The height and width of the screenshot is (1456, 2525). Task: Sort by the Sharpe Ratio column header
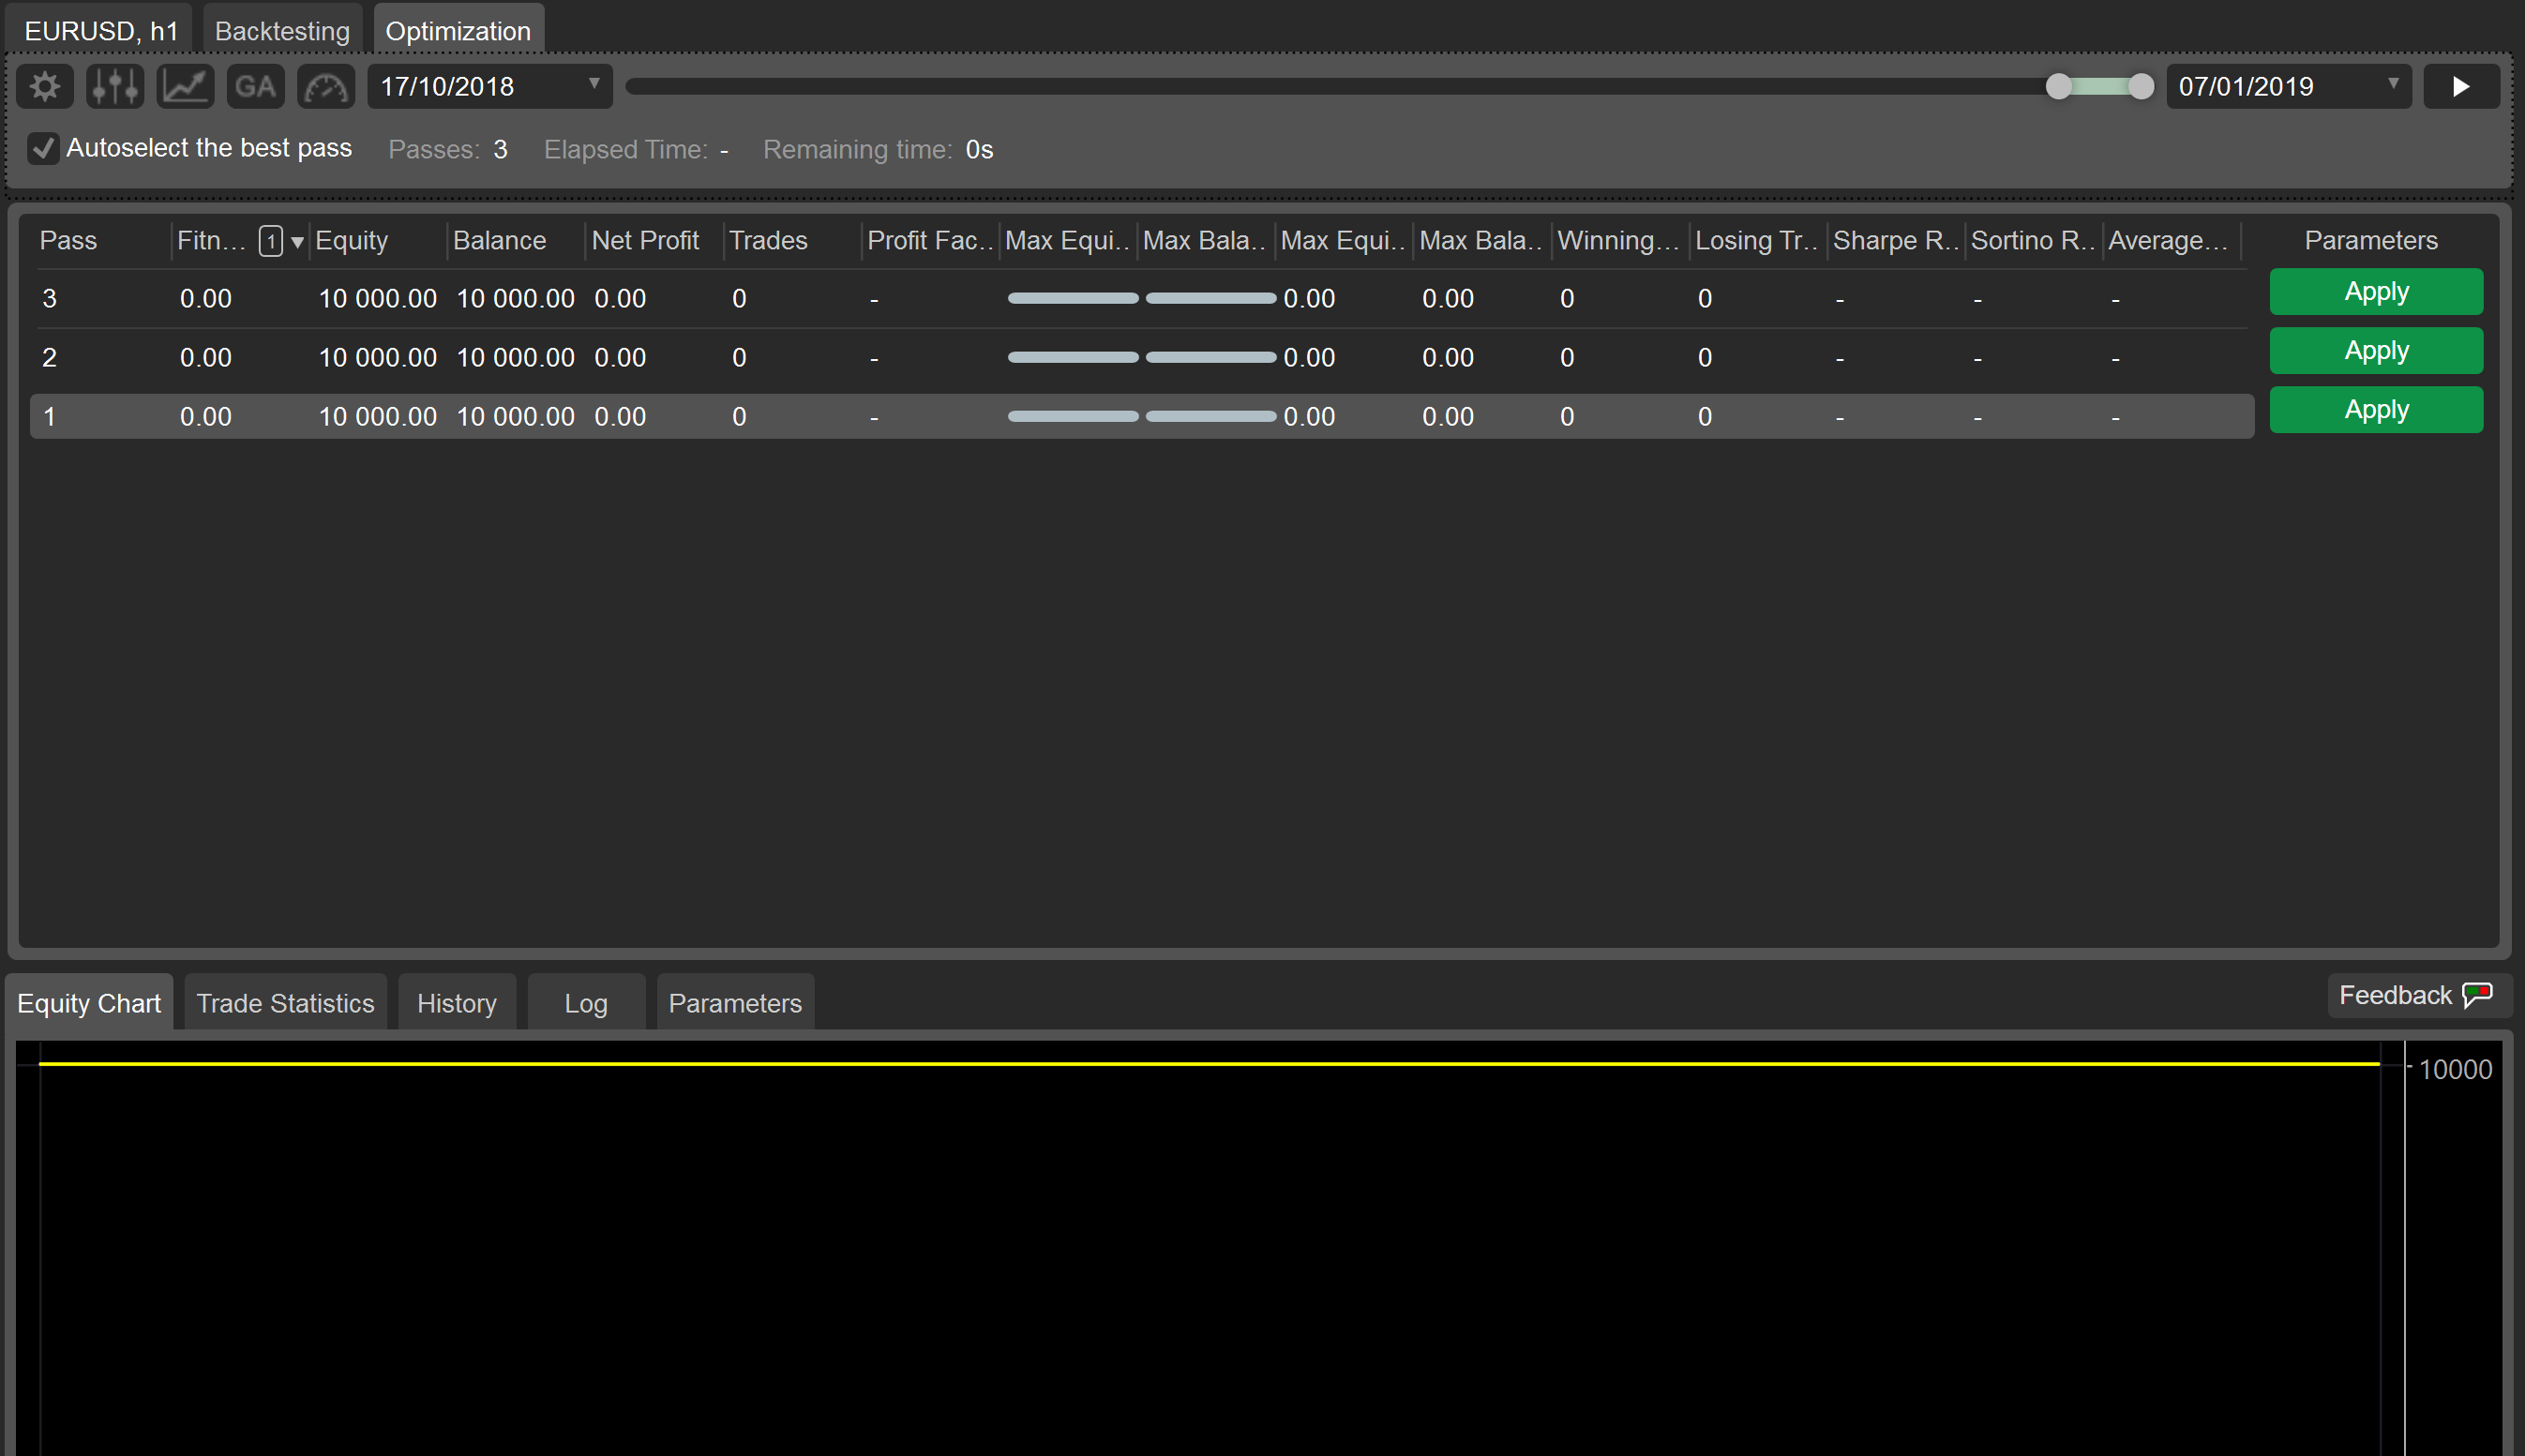(1894, 241)
